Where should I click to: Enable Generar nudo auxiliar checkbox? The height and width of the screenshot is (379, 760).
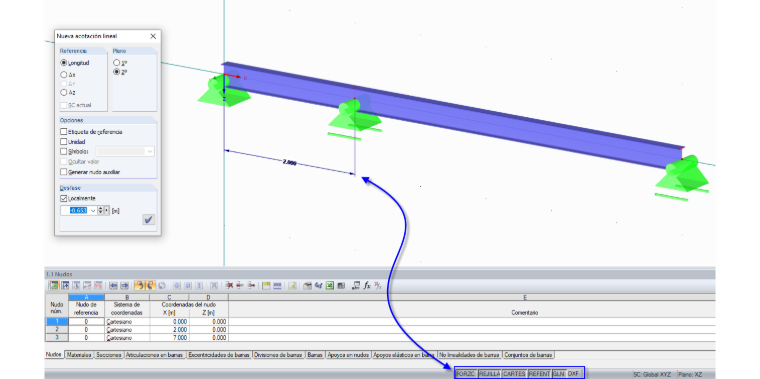pyautogui.click(x=63, y=172)
